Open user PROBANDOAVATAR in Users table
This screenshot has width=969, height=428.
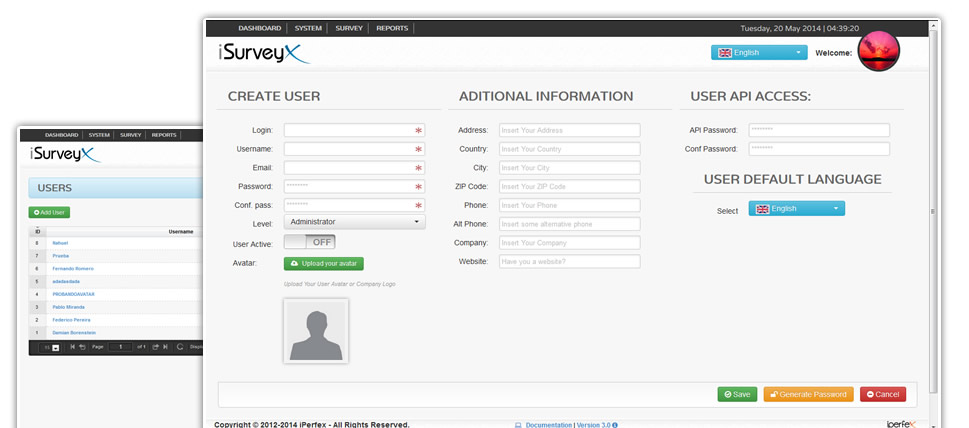tap(74, 295)
